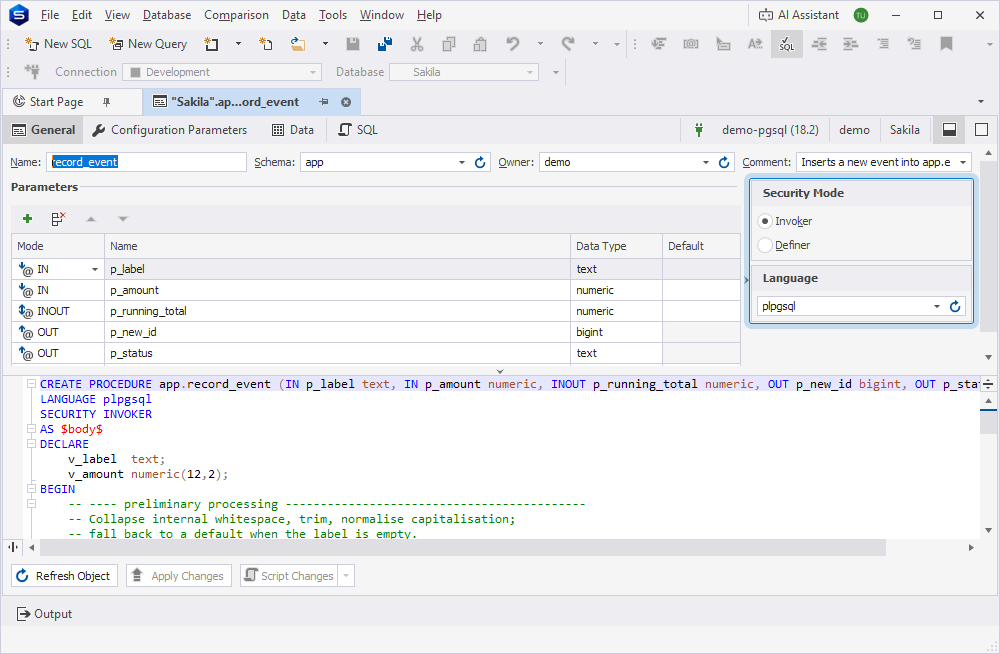
Task: Click the Open File folder icon
Action: (x=298, y=43)
